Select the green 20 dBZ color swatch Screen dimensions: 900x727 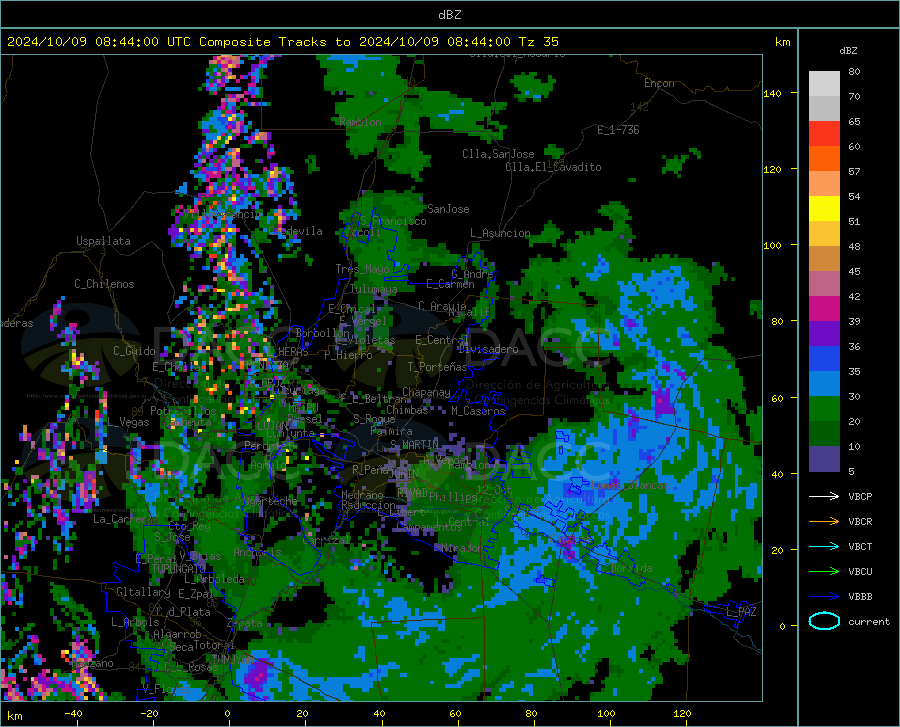[x=824, y=409]
